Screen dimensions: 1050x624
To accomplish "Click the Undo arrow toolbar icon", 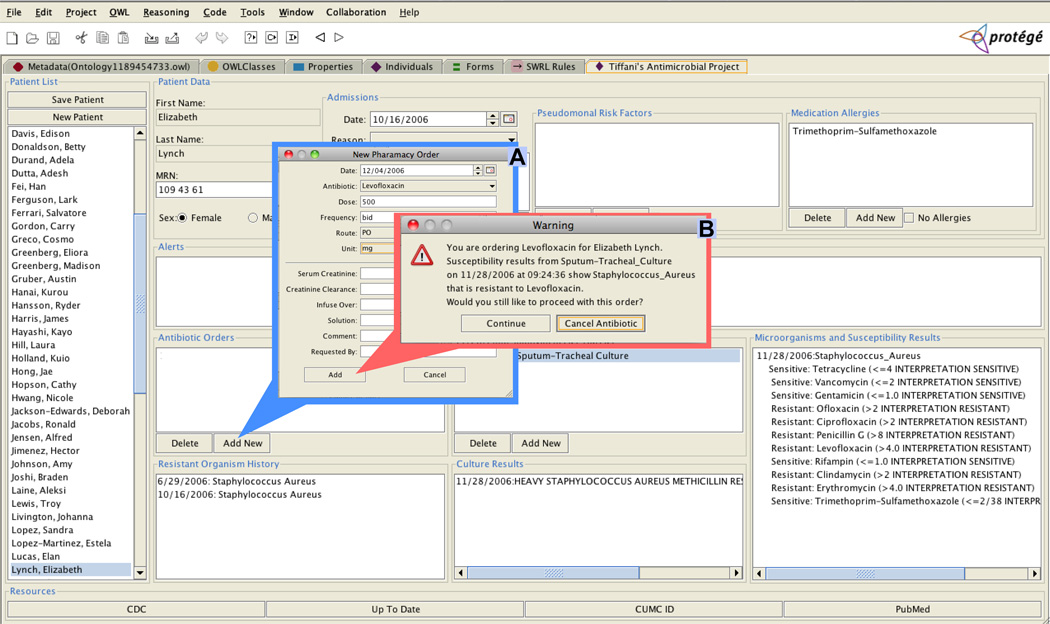I will [x=201, y=38].
